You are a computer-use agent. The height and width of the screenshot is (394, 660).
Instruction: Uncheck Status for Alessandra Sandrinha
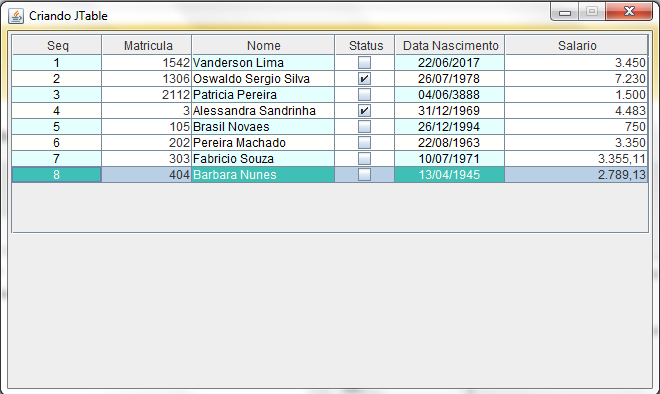(365, 111)
